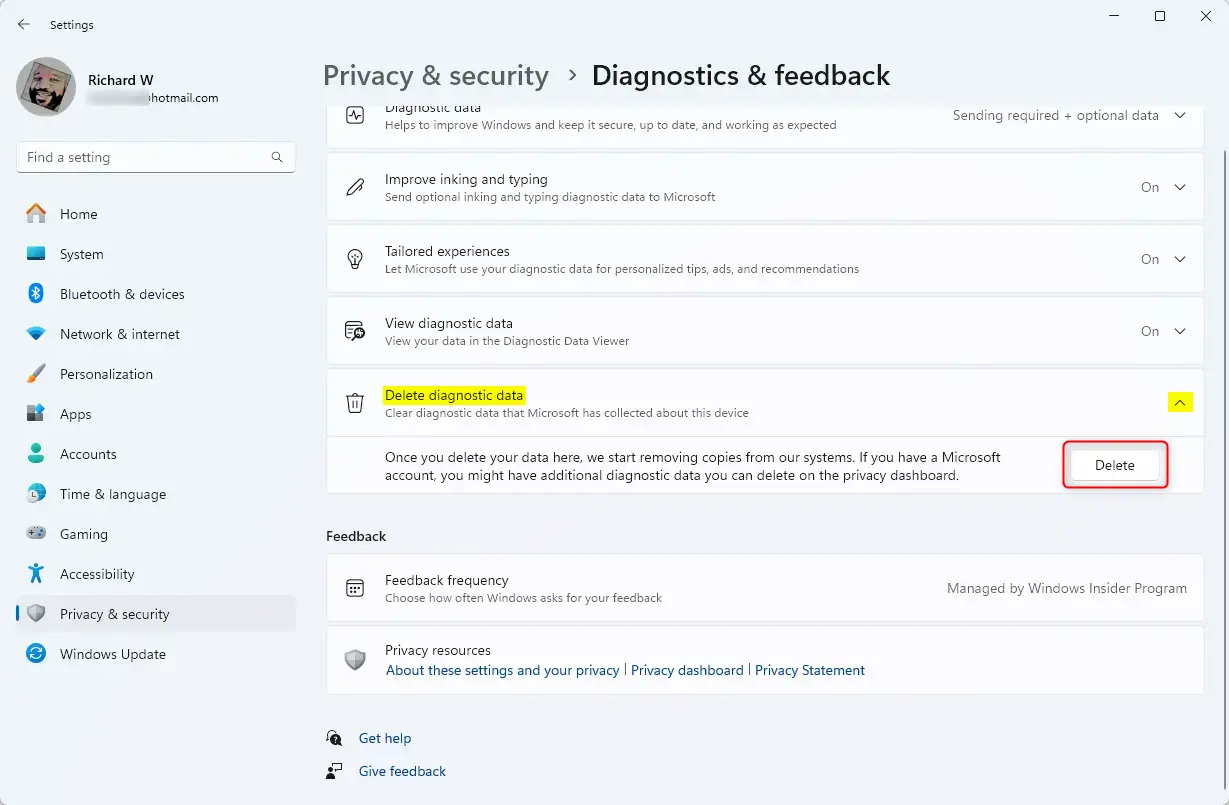The image size is (1229, 805).
Task: Click the View diagnostic data icon
Action: [355, 331]
